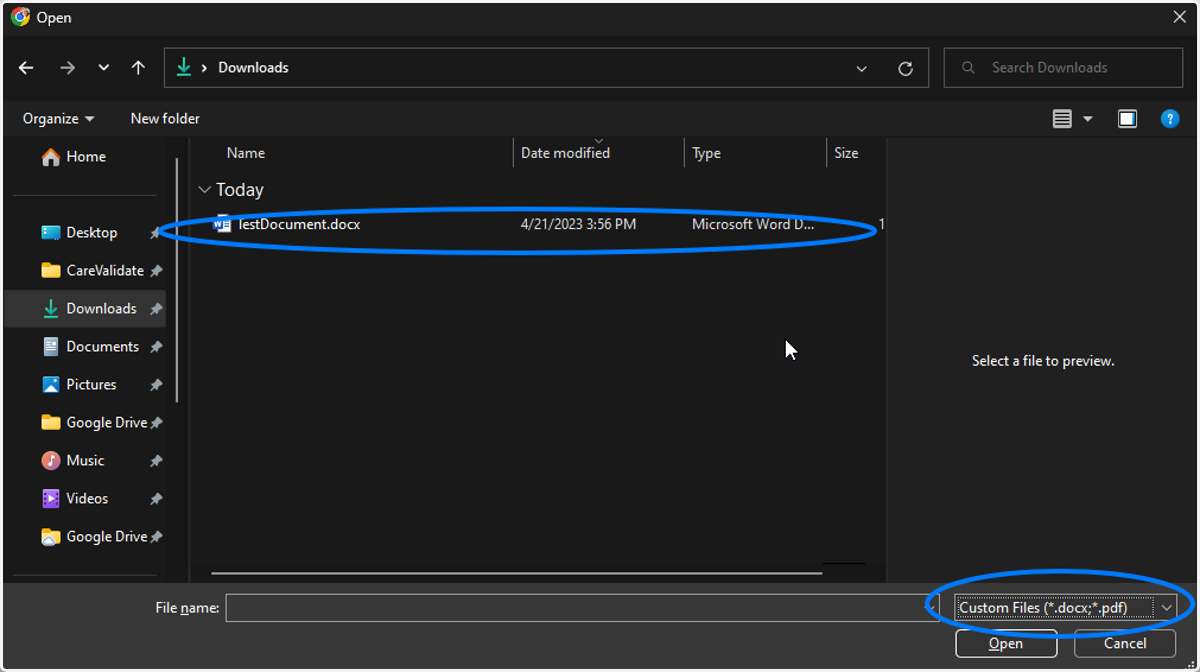Go forward with the right arrow button
Image resolution: width=1200 pixels, height=672 pixels.
pos(67,68)
